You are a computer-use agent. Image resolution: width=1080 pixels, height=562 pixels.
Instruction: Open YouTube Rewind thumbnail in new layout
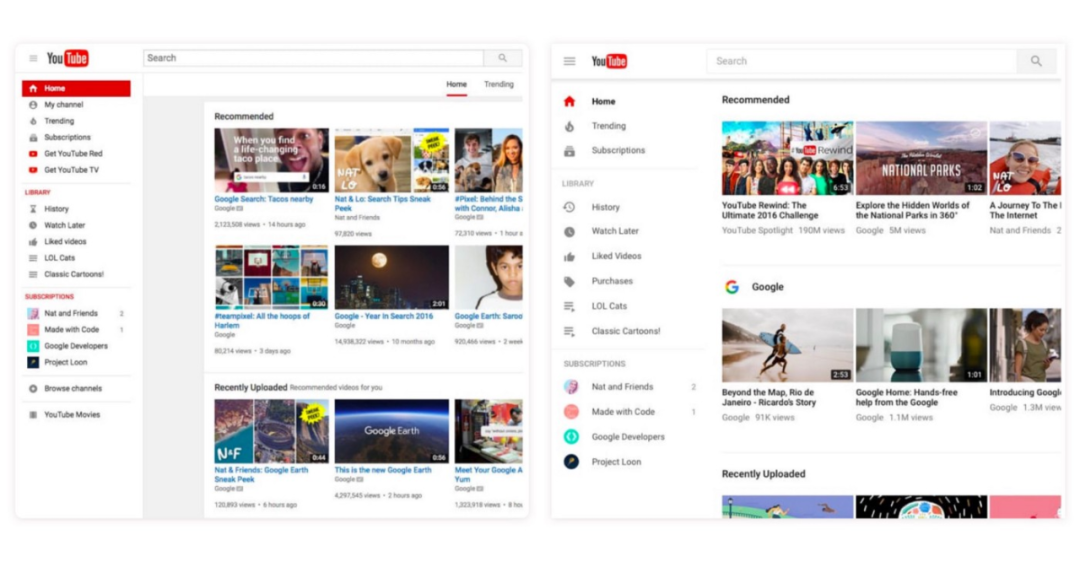[787, 158]
